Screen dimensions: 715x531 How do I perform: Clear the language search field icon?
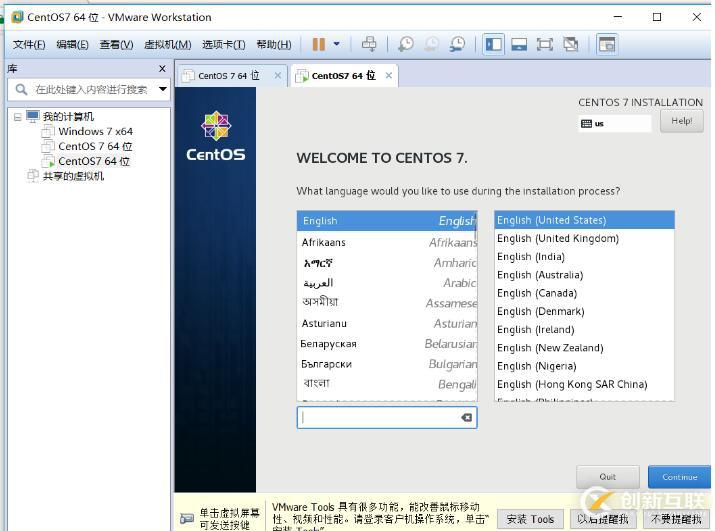[x=466, y=417]
